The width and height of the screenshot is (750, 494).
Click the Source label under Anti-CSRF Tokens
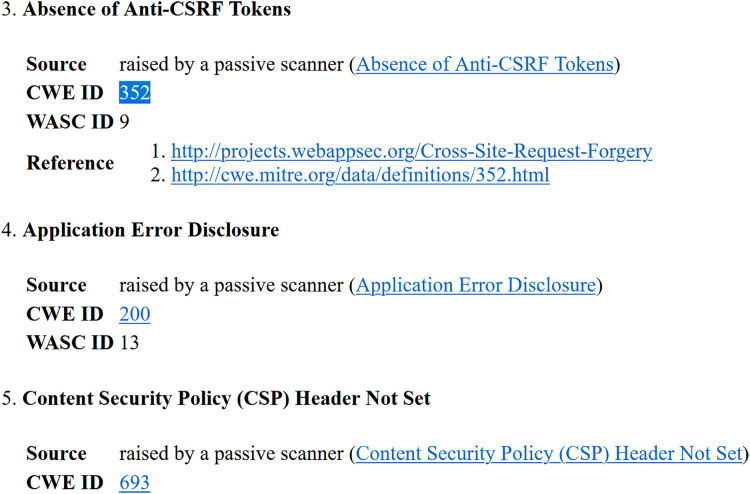56,65
